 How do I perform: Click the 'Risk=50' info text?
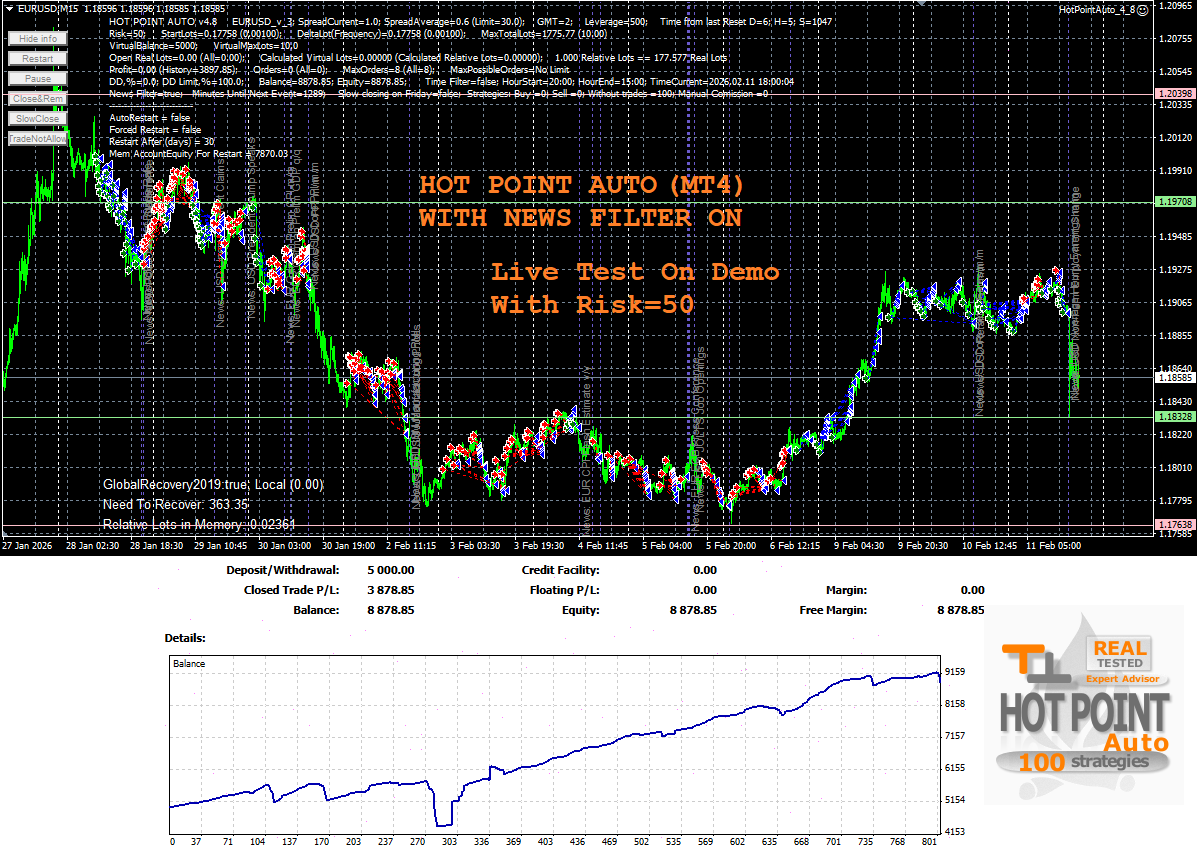(127, 34)
